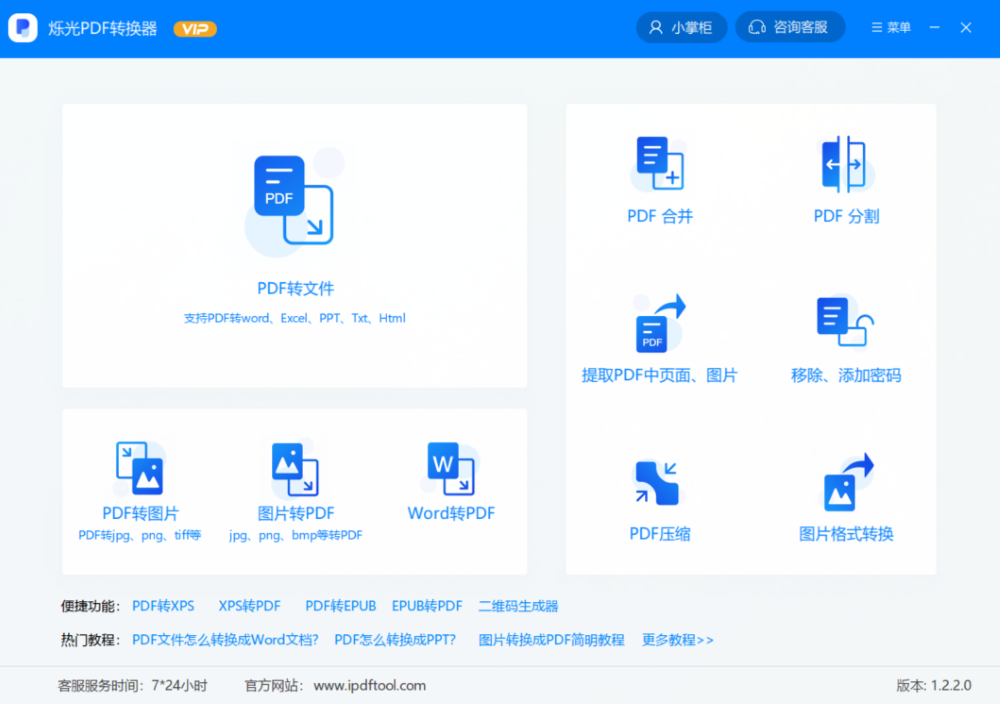Select the PDF转图片 icon

(x=140, y=468)
